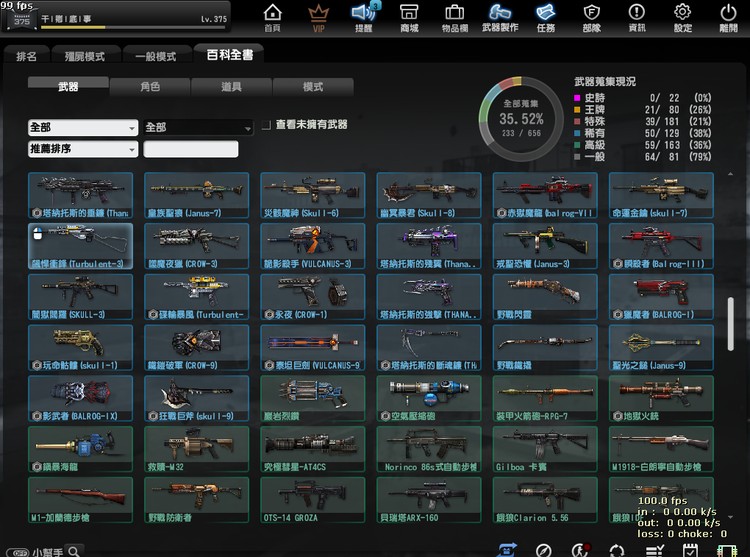Select the RPG-7 weapon card
750x557 pixels.
[545, 398]
